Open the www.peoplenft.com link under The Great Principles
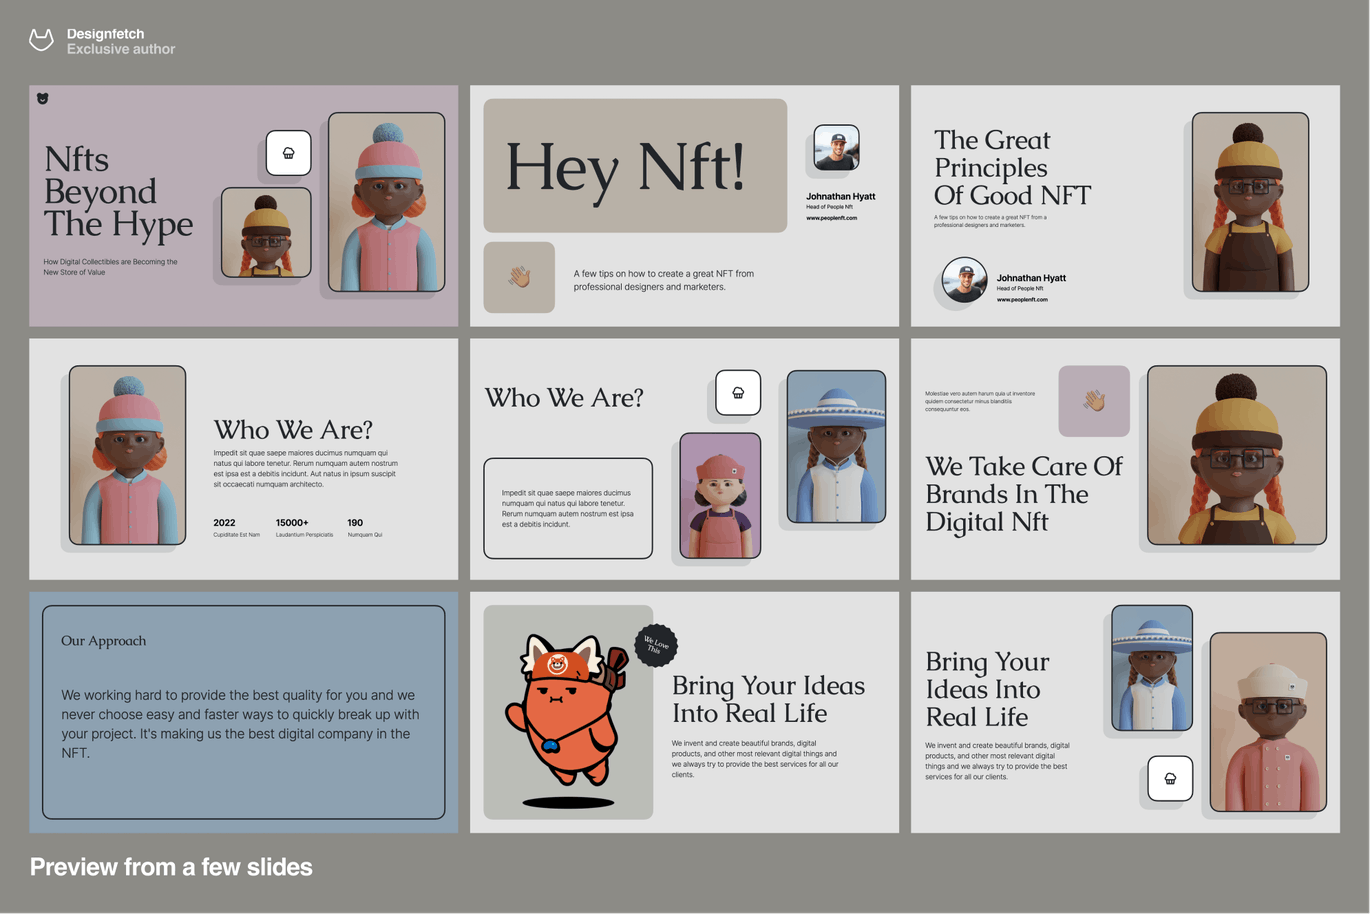 point(1022,299)
